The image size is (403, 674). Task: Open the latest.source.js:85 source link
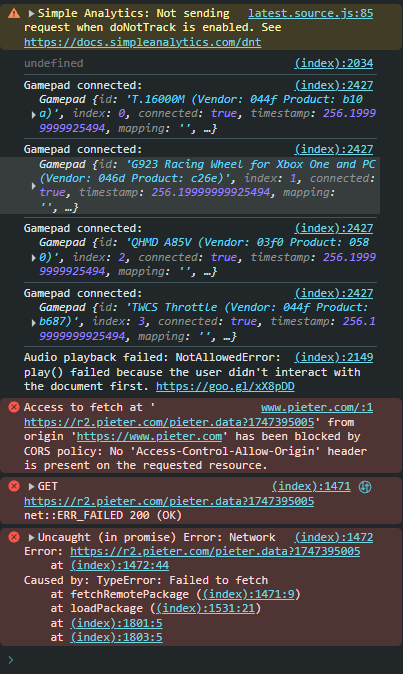[x=310, y=13]
